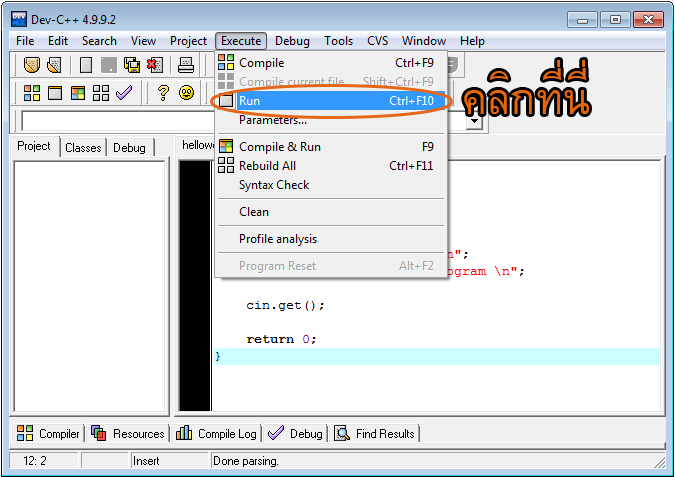Choose Rebuild All Ctrl+F11 entry
Viewport: 675px width, 477px height.
pyautogui.click(x=331, y=166)
